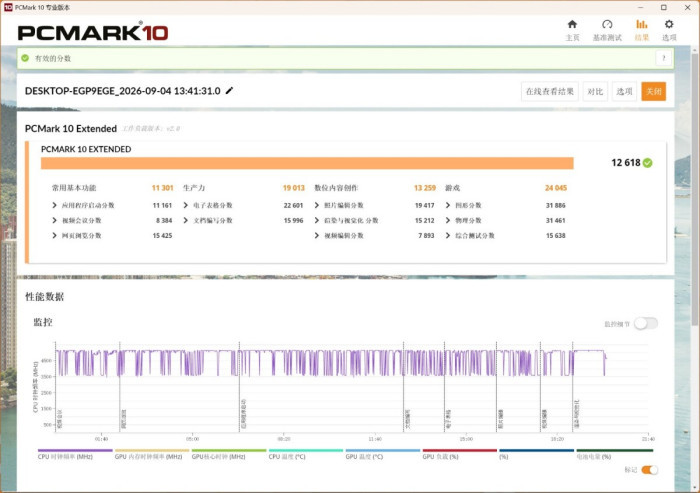Click the 游戏 score 24 045
Screen dimensions: 700x493
point(556,188)
